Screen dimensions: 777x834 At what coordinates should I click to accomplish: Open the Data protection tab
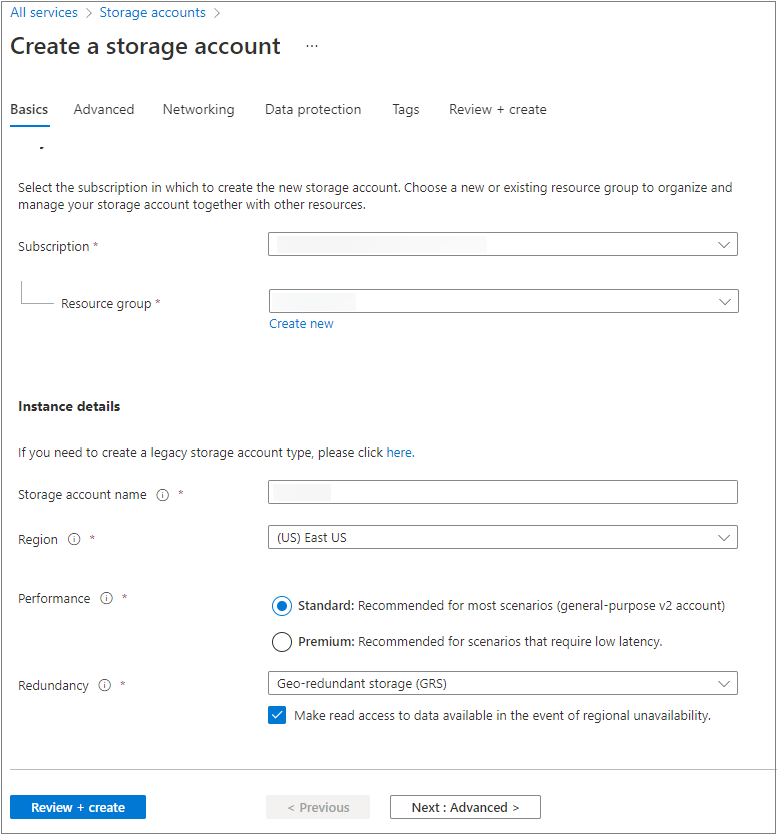[312, 110]
